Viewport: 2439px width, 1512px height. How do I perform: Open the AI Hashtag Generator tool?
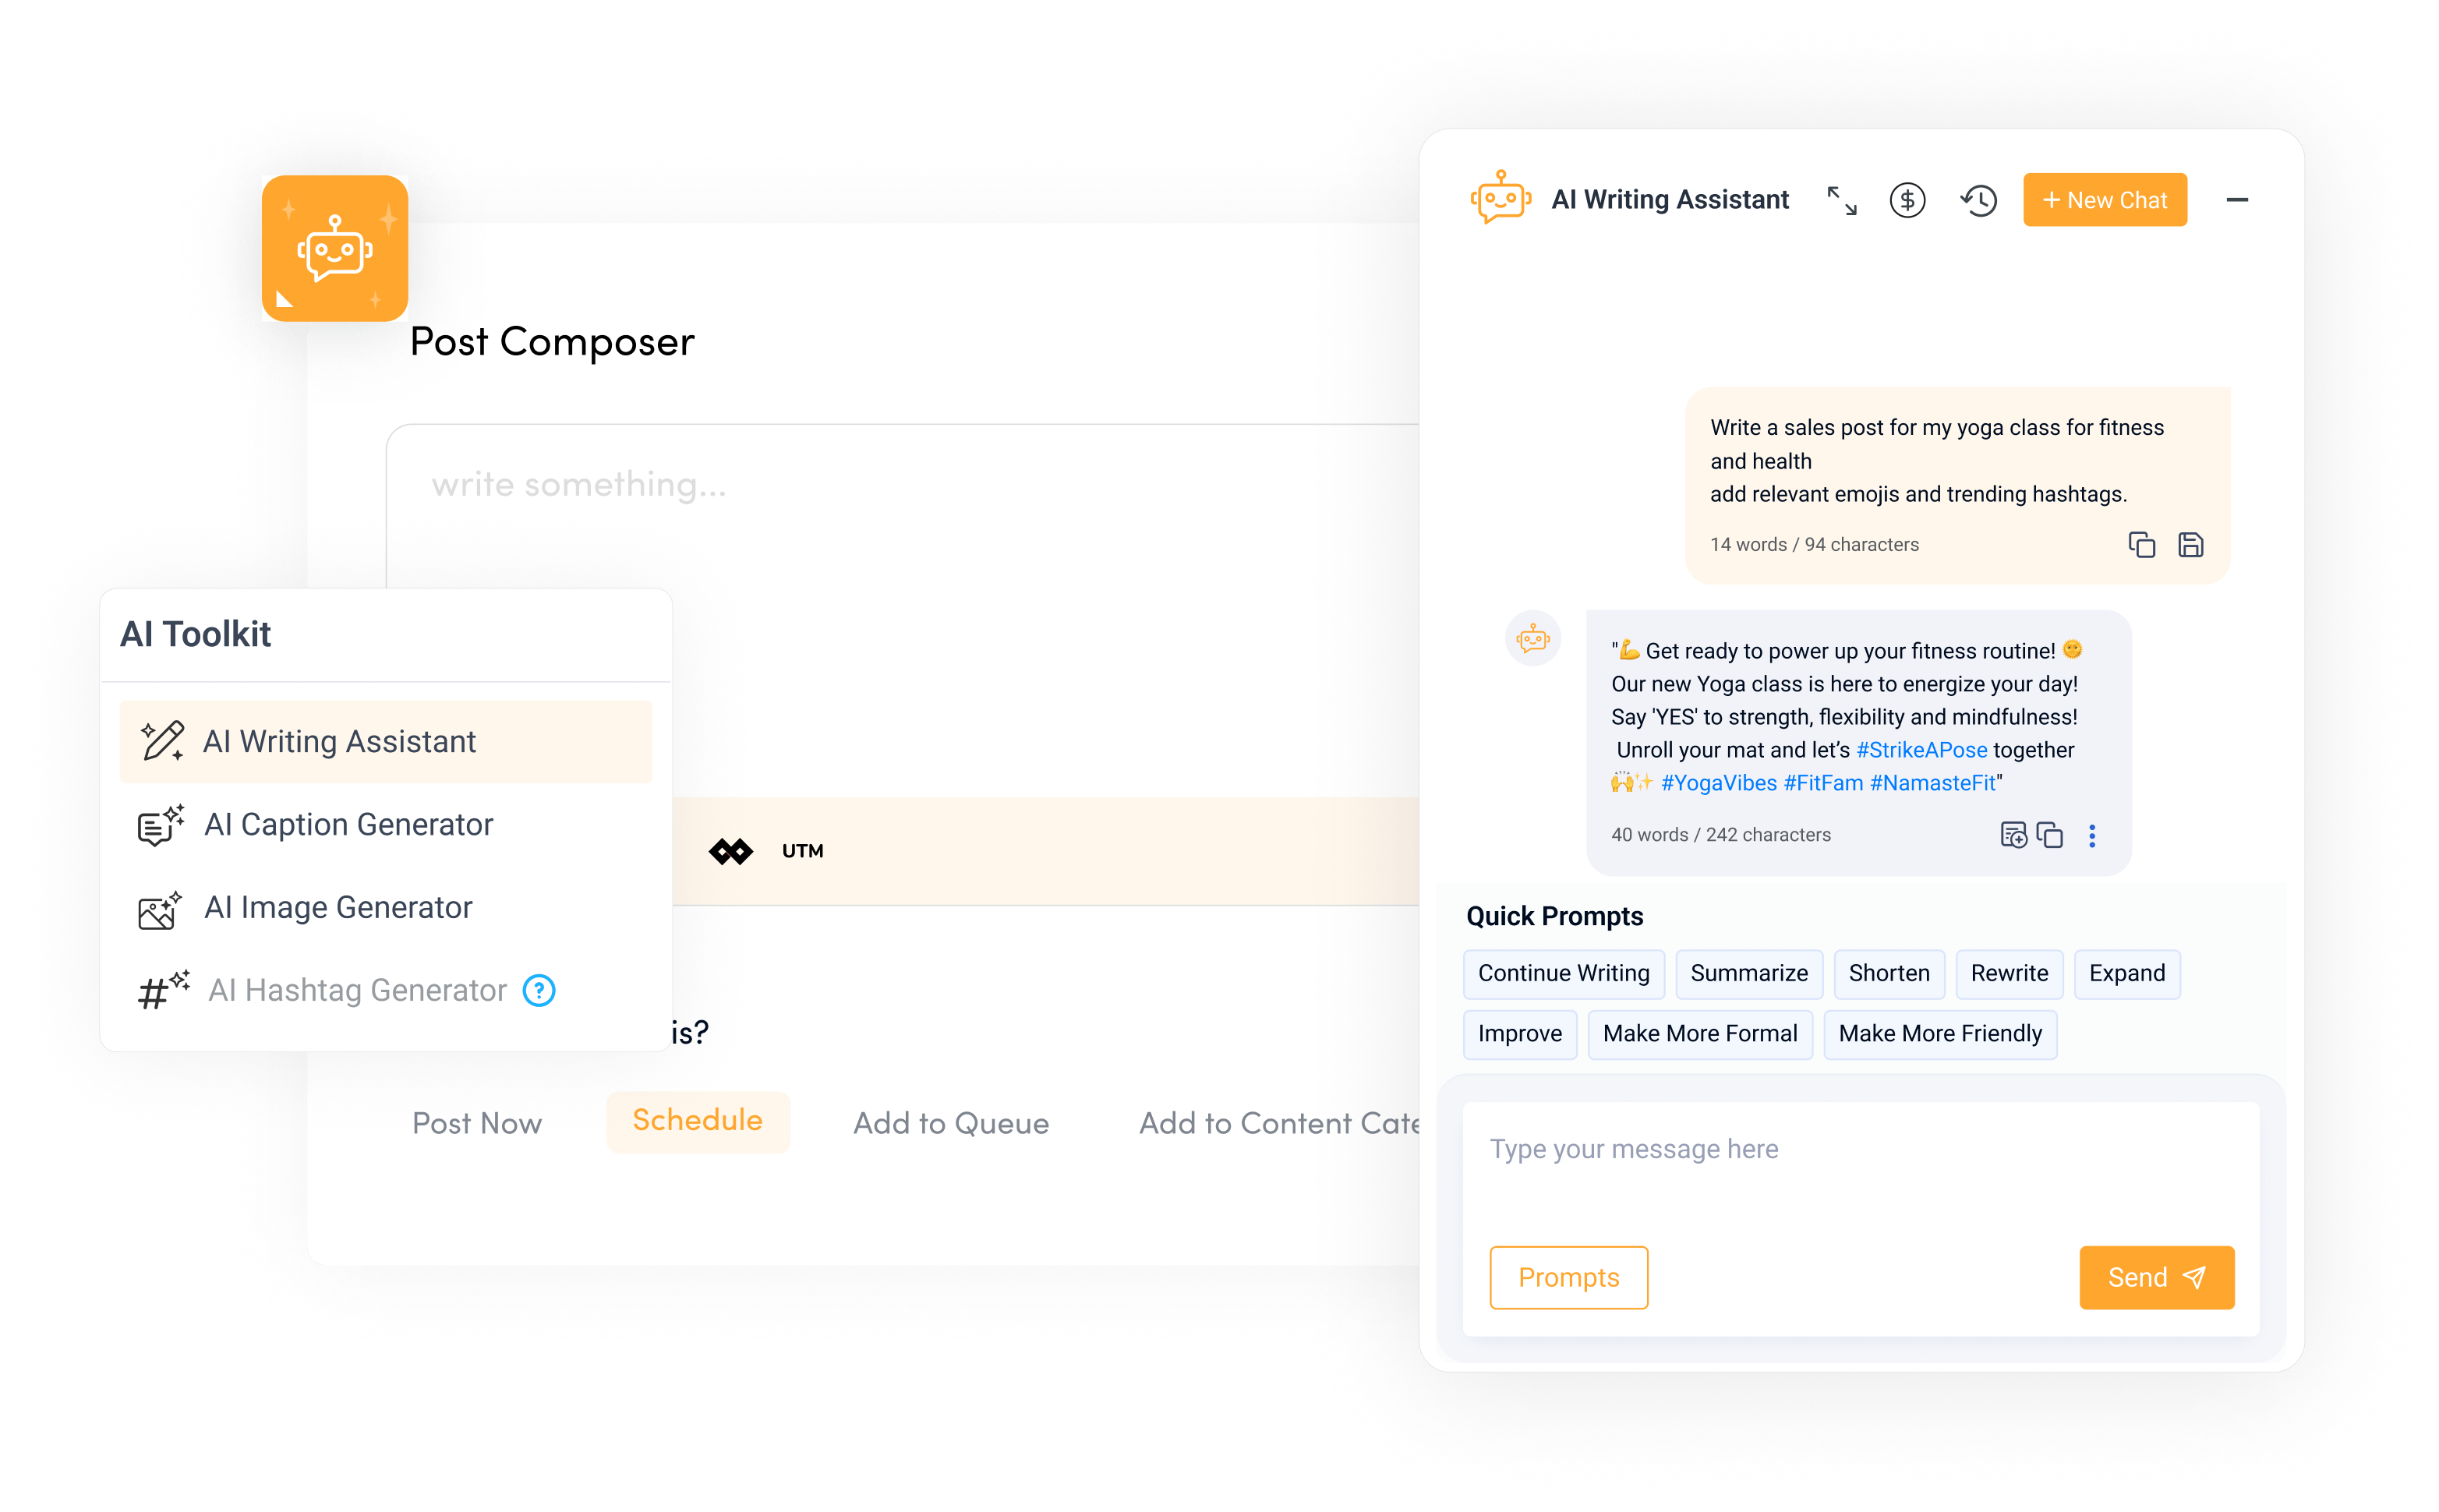point(355,989)
